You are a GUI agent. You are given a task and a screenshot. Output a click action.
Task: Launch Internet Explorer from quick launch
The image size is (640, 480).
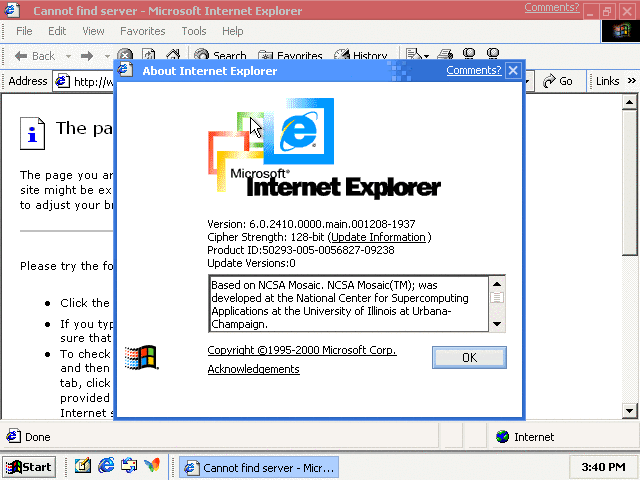coord(106,465)
